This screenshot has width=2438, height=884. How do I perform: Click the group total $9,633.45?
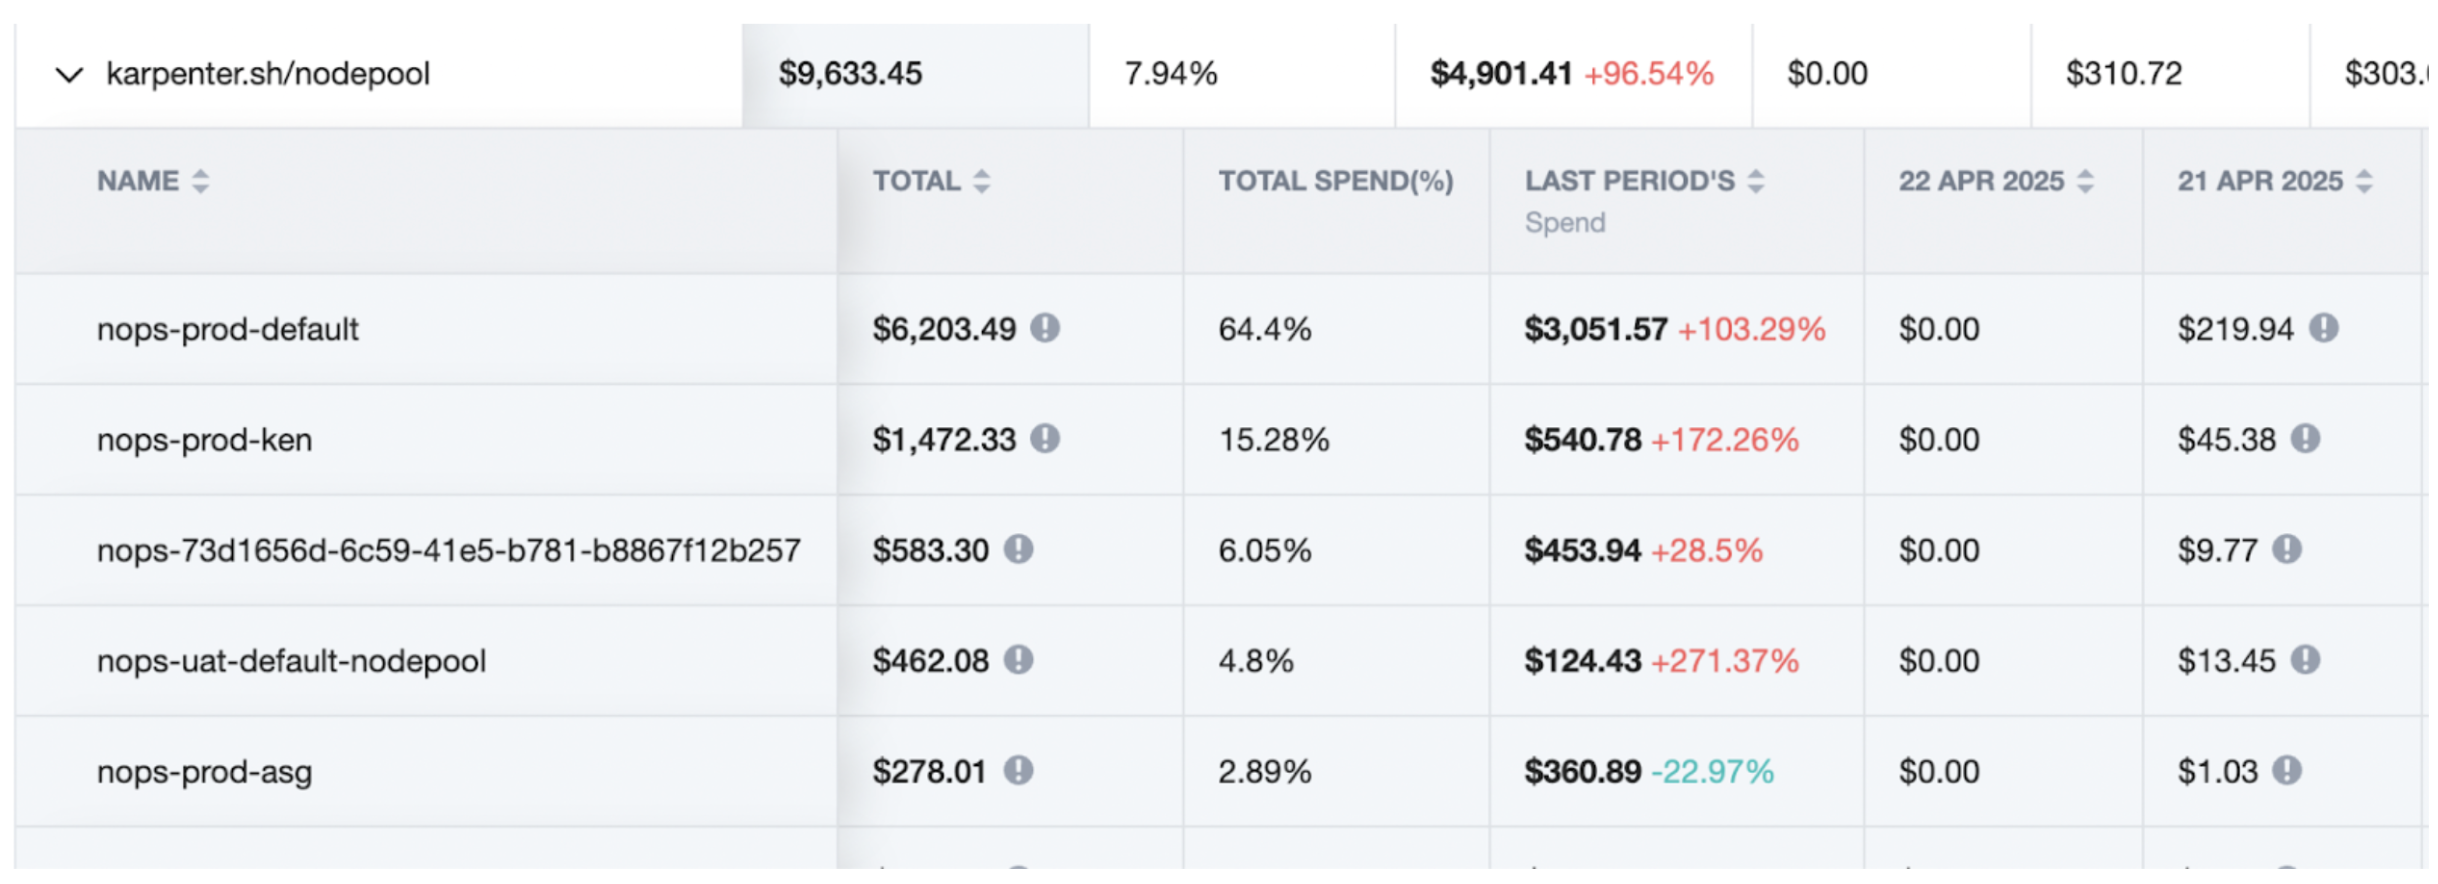850,74
